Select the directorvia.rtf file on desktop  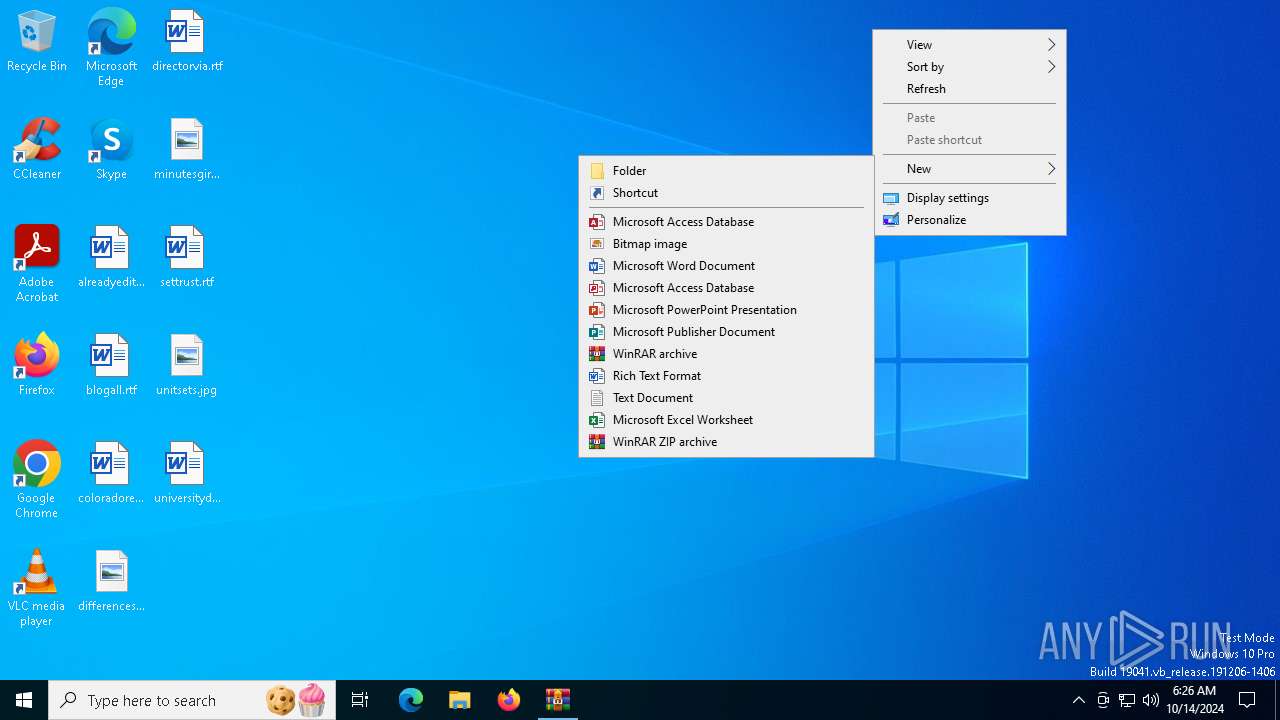tap(187, 42)
